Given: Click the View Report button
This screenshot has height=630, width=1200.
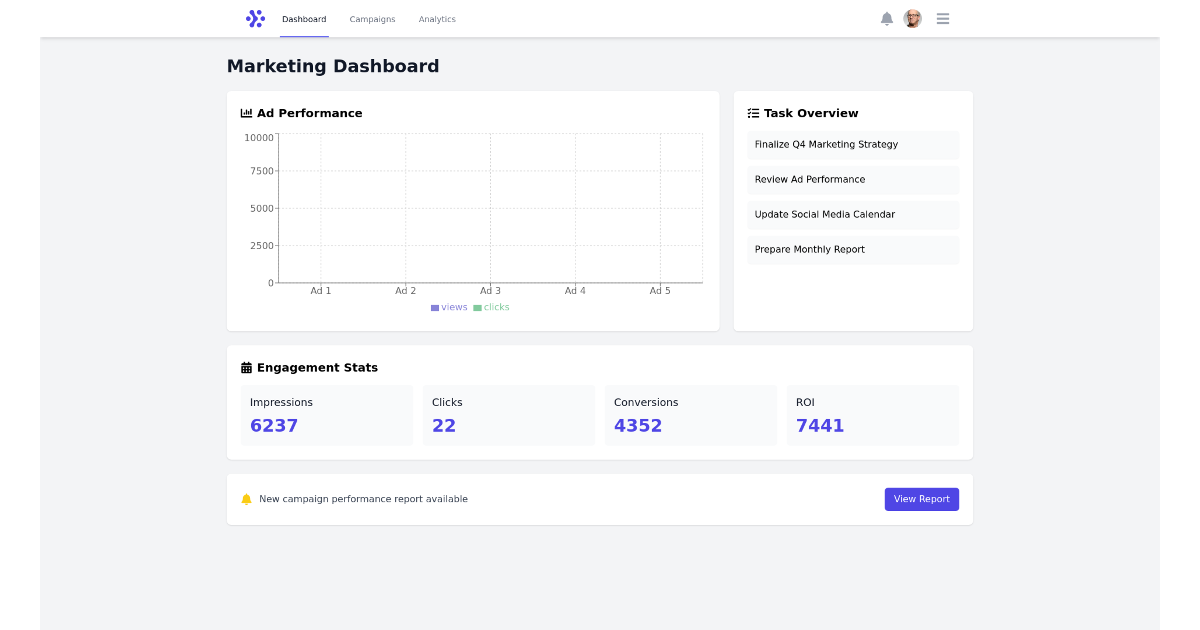Looking at the screenshot, I should [921, 498].
